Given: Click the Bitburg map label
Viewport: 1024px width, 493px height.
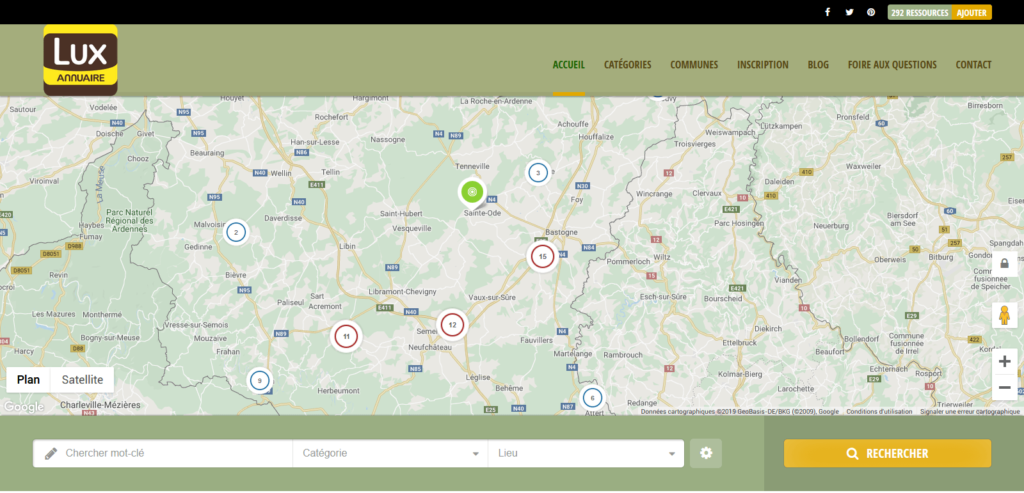Looking at the screenshot, I should (x=941, y=257).
